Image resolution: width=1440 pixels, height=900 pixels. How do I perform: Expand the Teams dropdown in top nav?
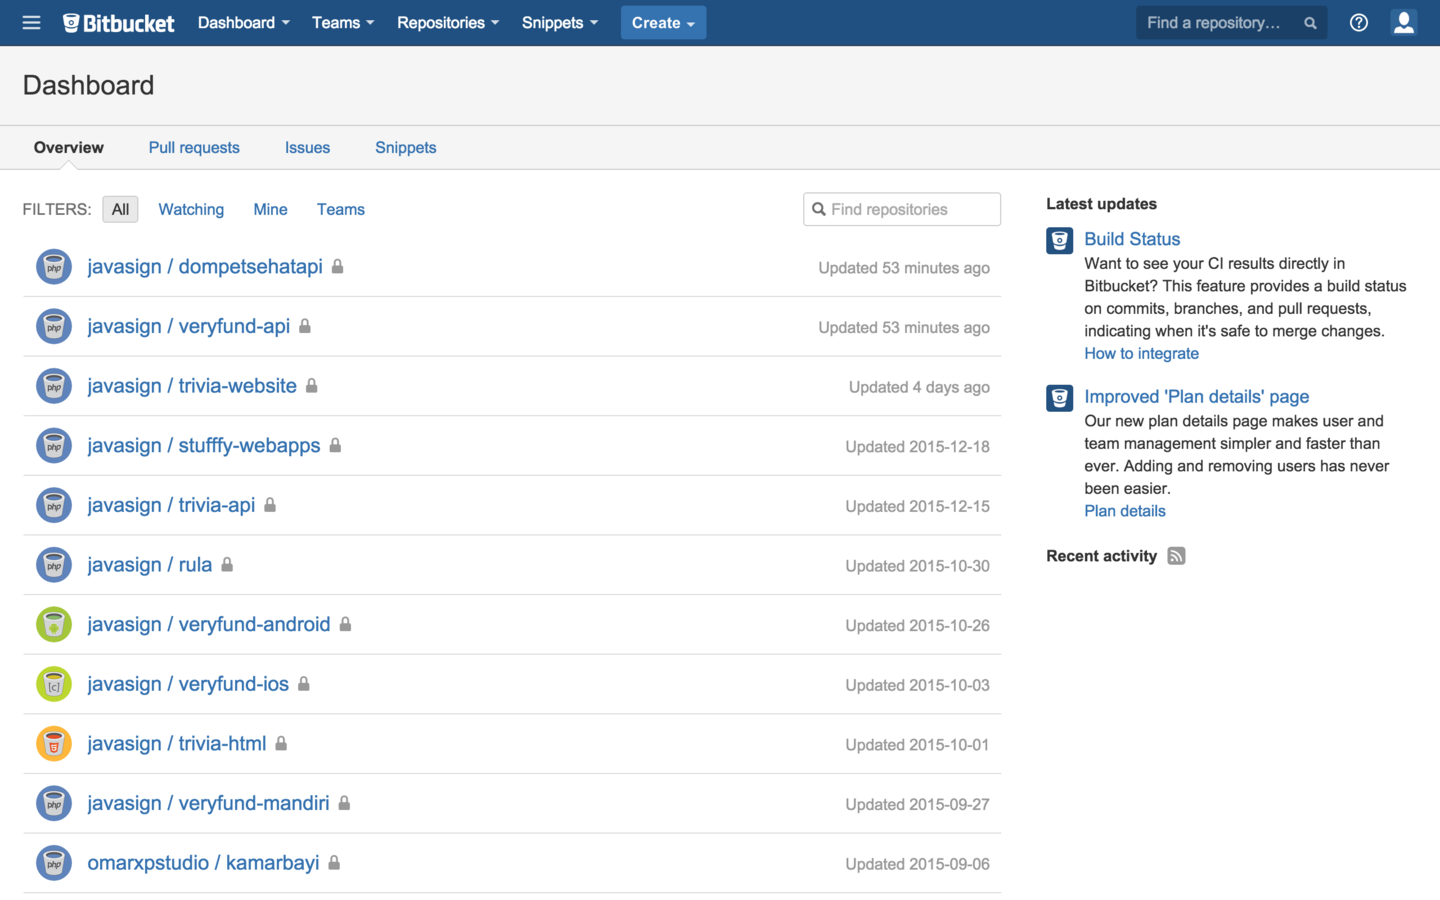(343, 23)
